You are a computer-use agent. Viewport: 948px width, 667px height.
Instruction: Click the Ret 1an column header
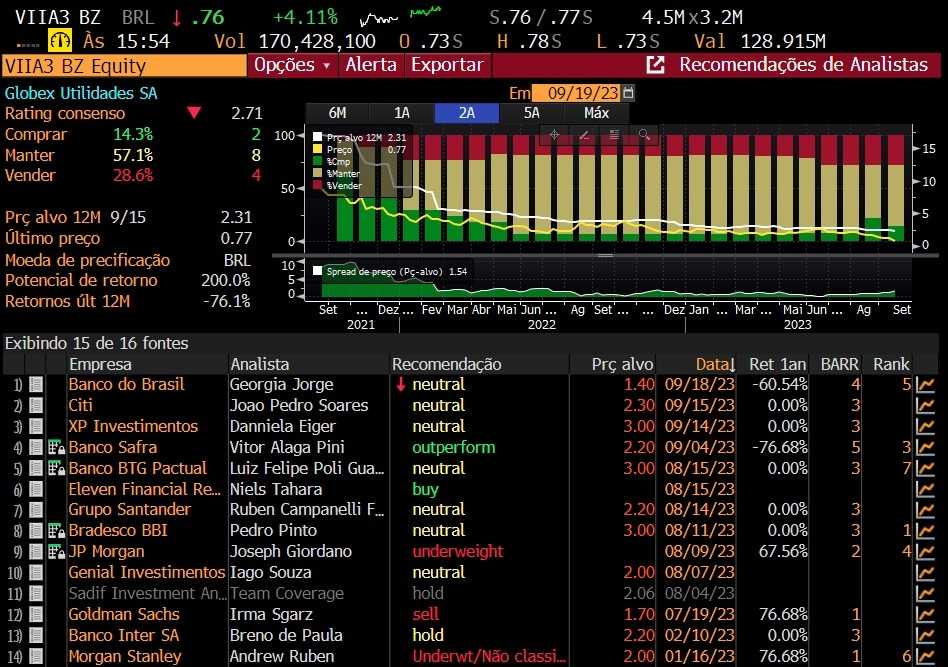click(778, 365)
